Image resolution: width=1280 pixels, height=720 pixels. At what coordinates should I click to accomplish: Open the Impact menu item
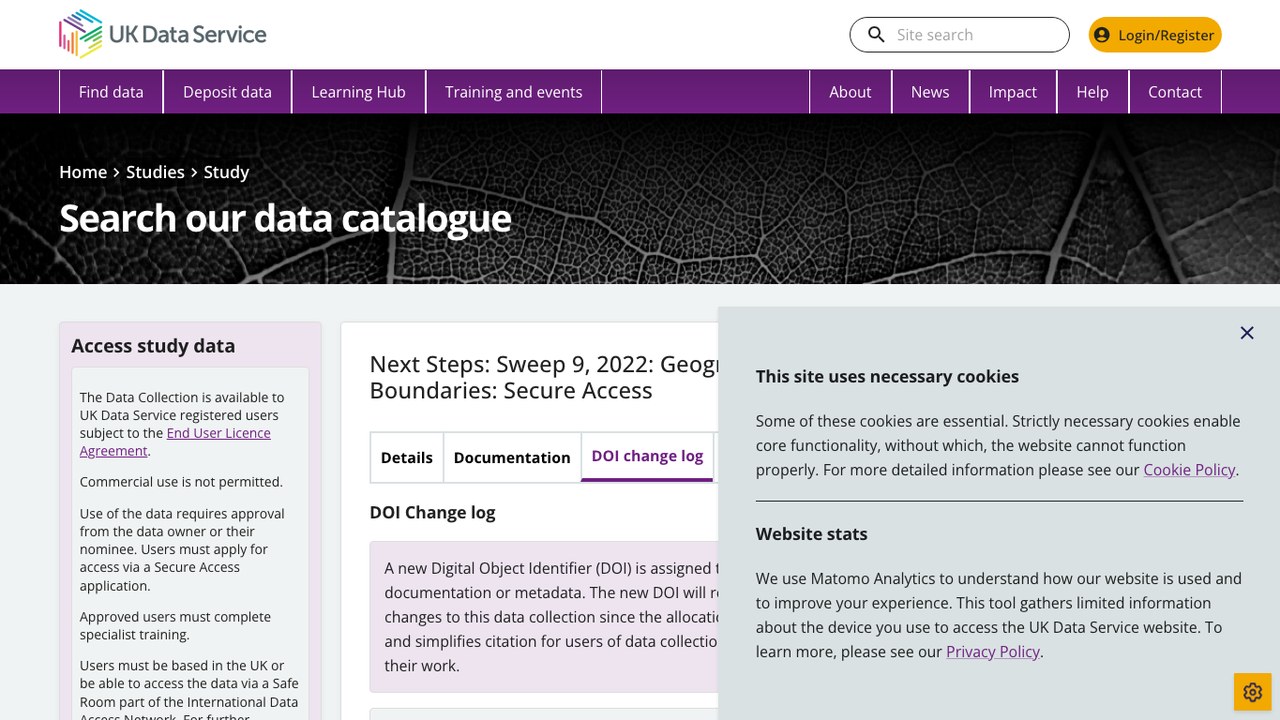(1013, 92)
